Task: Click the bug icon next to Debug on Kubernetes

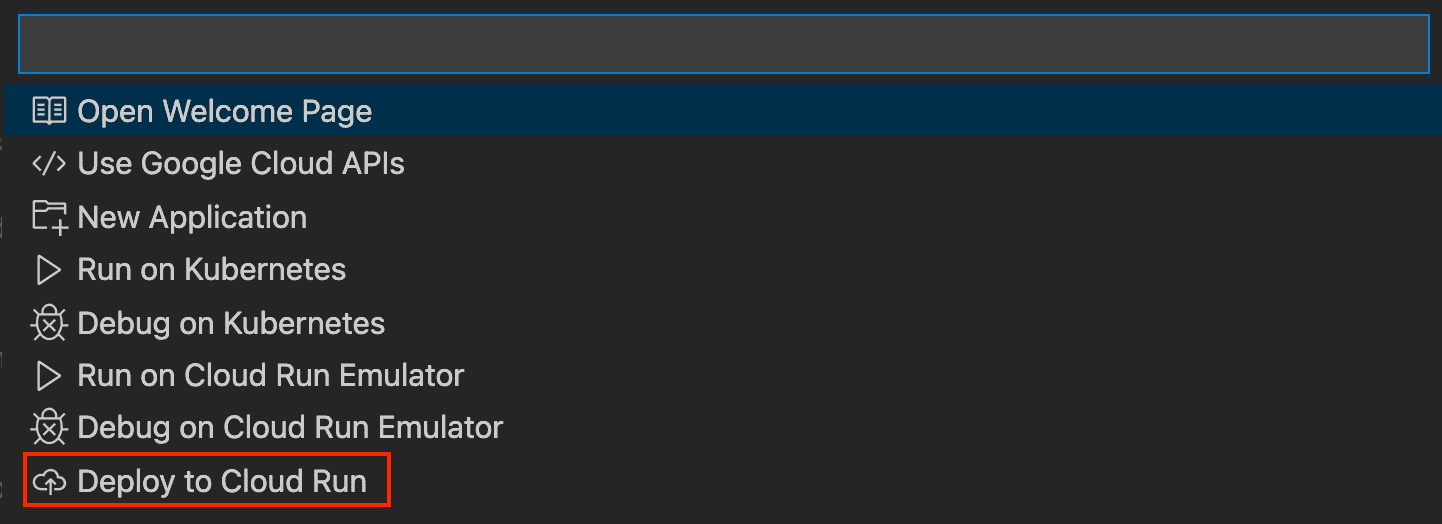Action: [49, 323]
